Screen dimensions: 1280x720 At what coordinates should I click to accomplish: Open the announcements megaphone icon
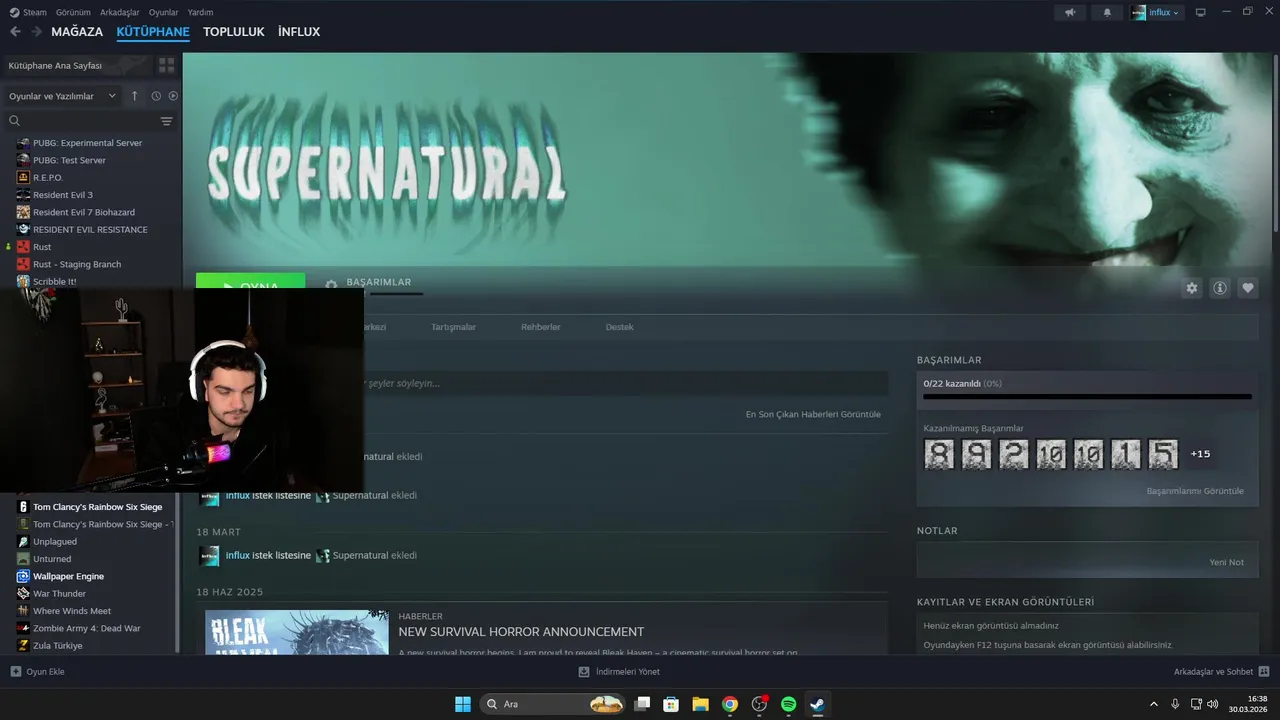(x=1070, y=12)
